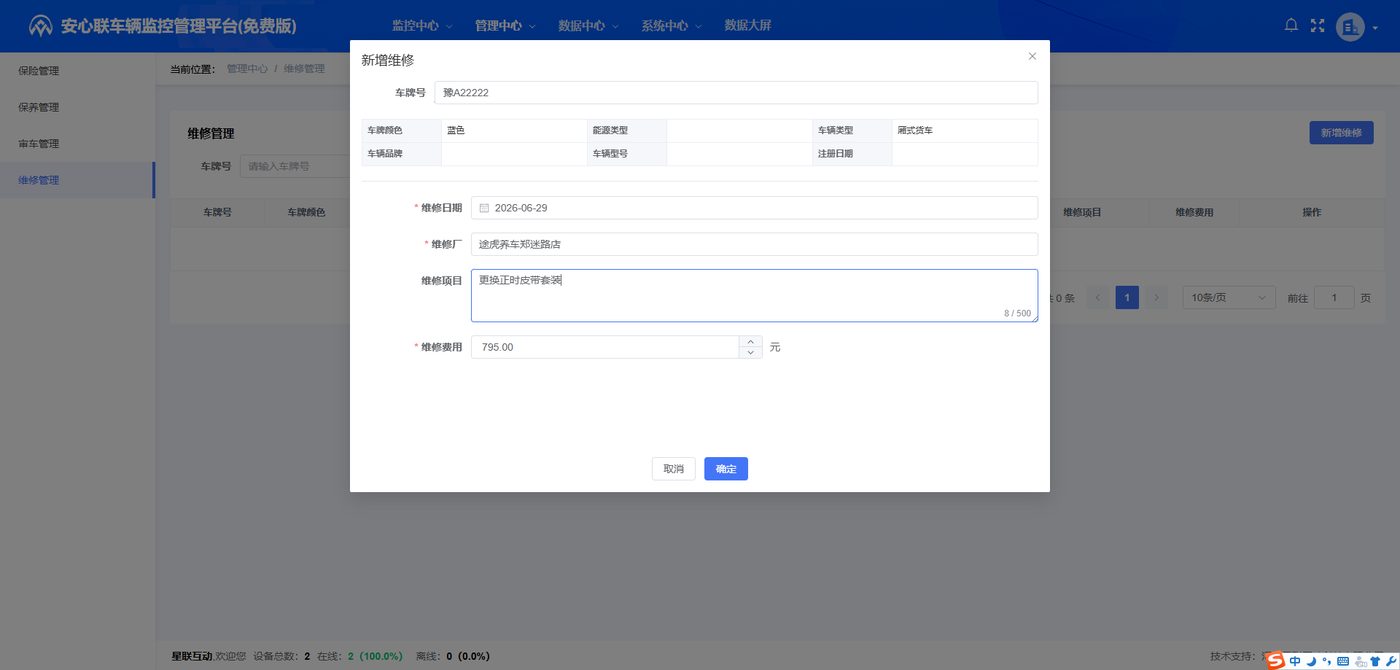Toggle Chinese input mode 中 icon
Viewport: 1400px width, 670px height.
pos(1295,661)
